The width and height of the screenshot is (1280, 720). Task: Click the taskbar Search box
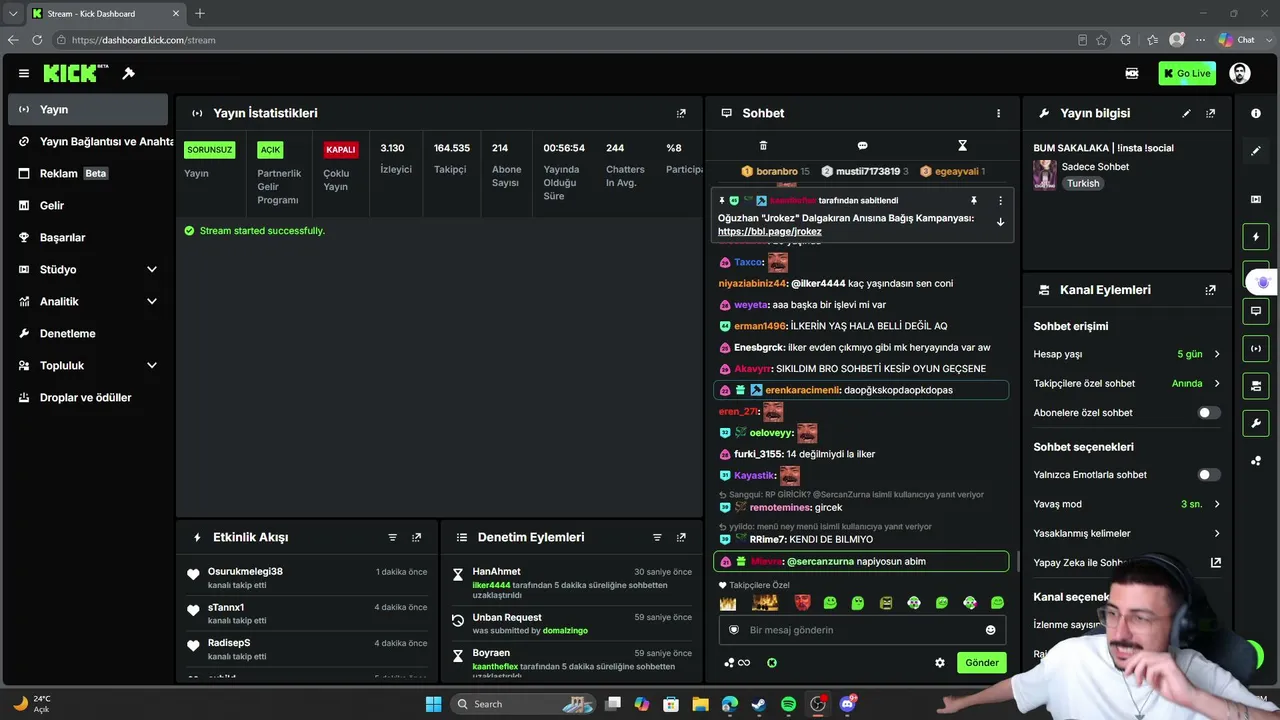523,704
